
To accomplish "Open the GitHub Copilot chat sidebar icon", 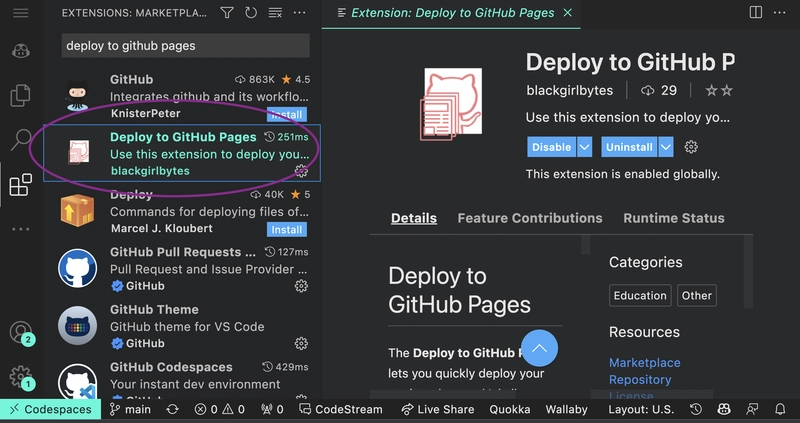I will coord(21,51).
